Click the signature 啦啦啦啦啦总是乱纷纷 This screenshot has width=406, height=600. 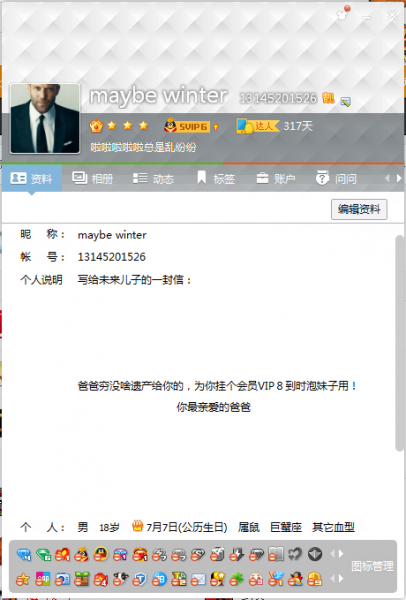click(143, 147)
